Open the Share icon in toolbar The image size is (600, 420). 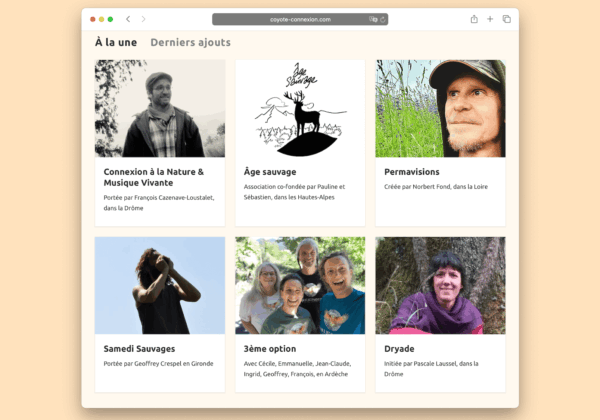pyautogui.click(x=473, y=19)
